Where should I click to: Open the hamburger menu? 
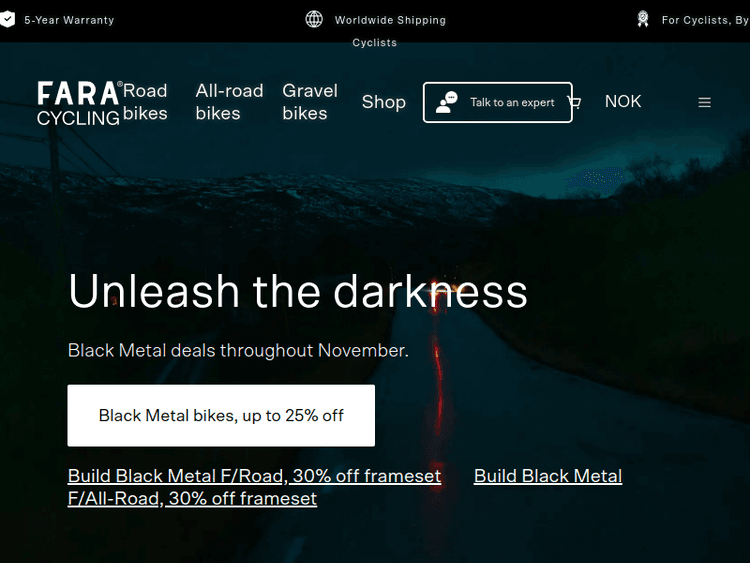(705, 102)
